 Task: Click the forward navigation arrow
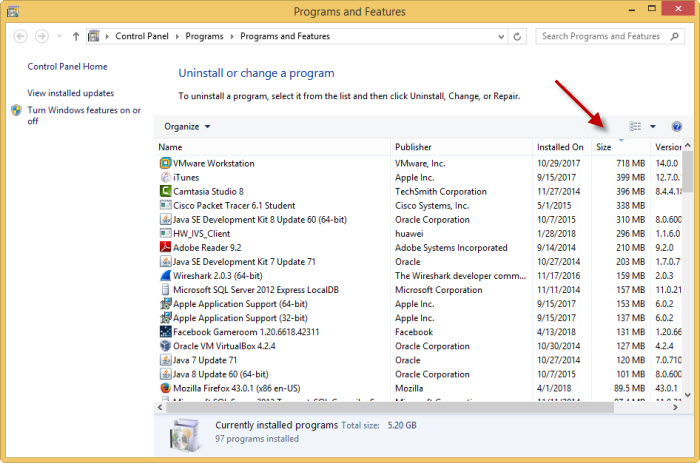coord(42,36)
